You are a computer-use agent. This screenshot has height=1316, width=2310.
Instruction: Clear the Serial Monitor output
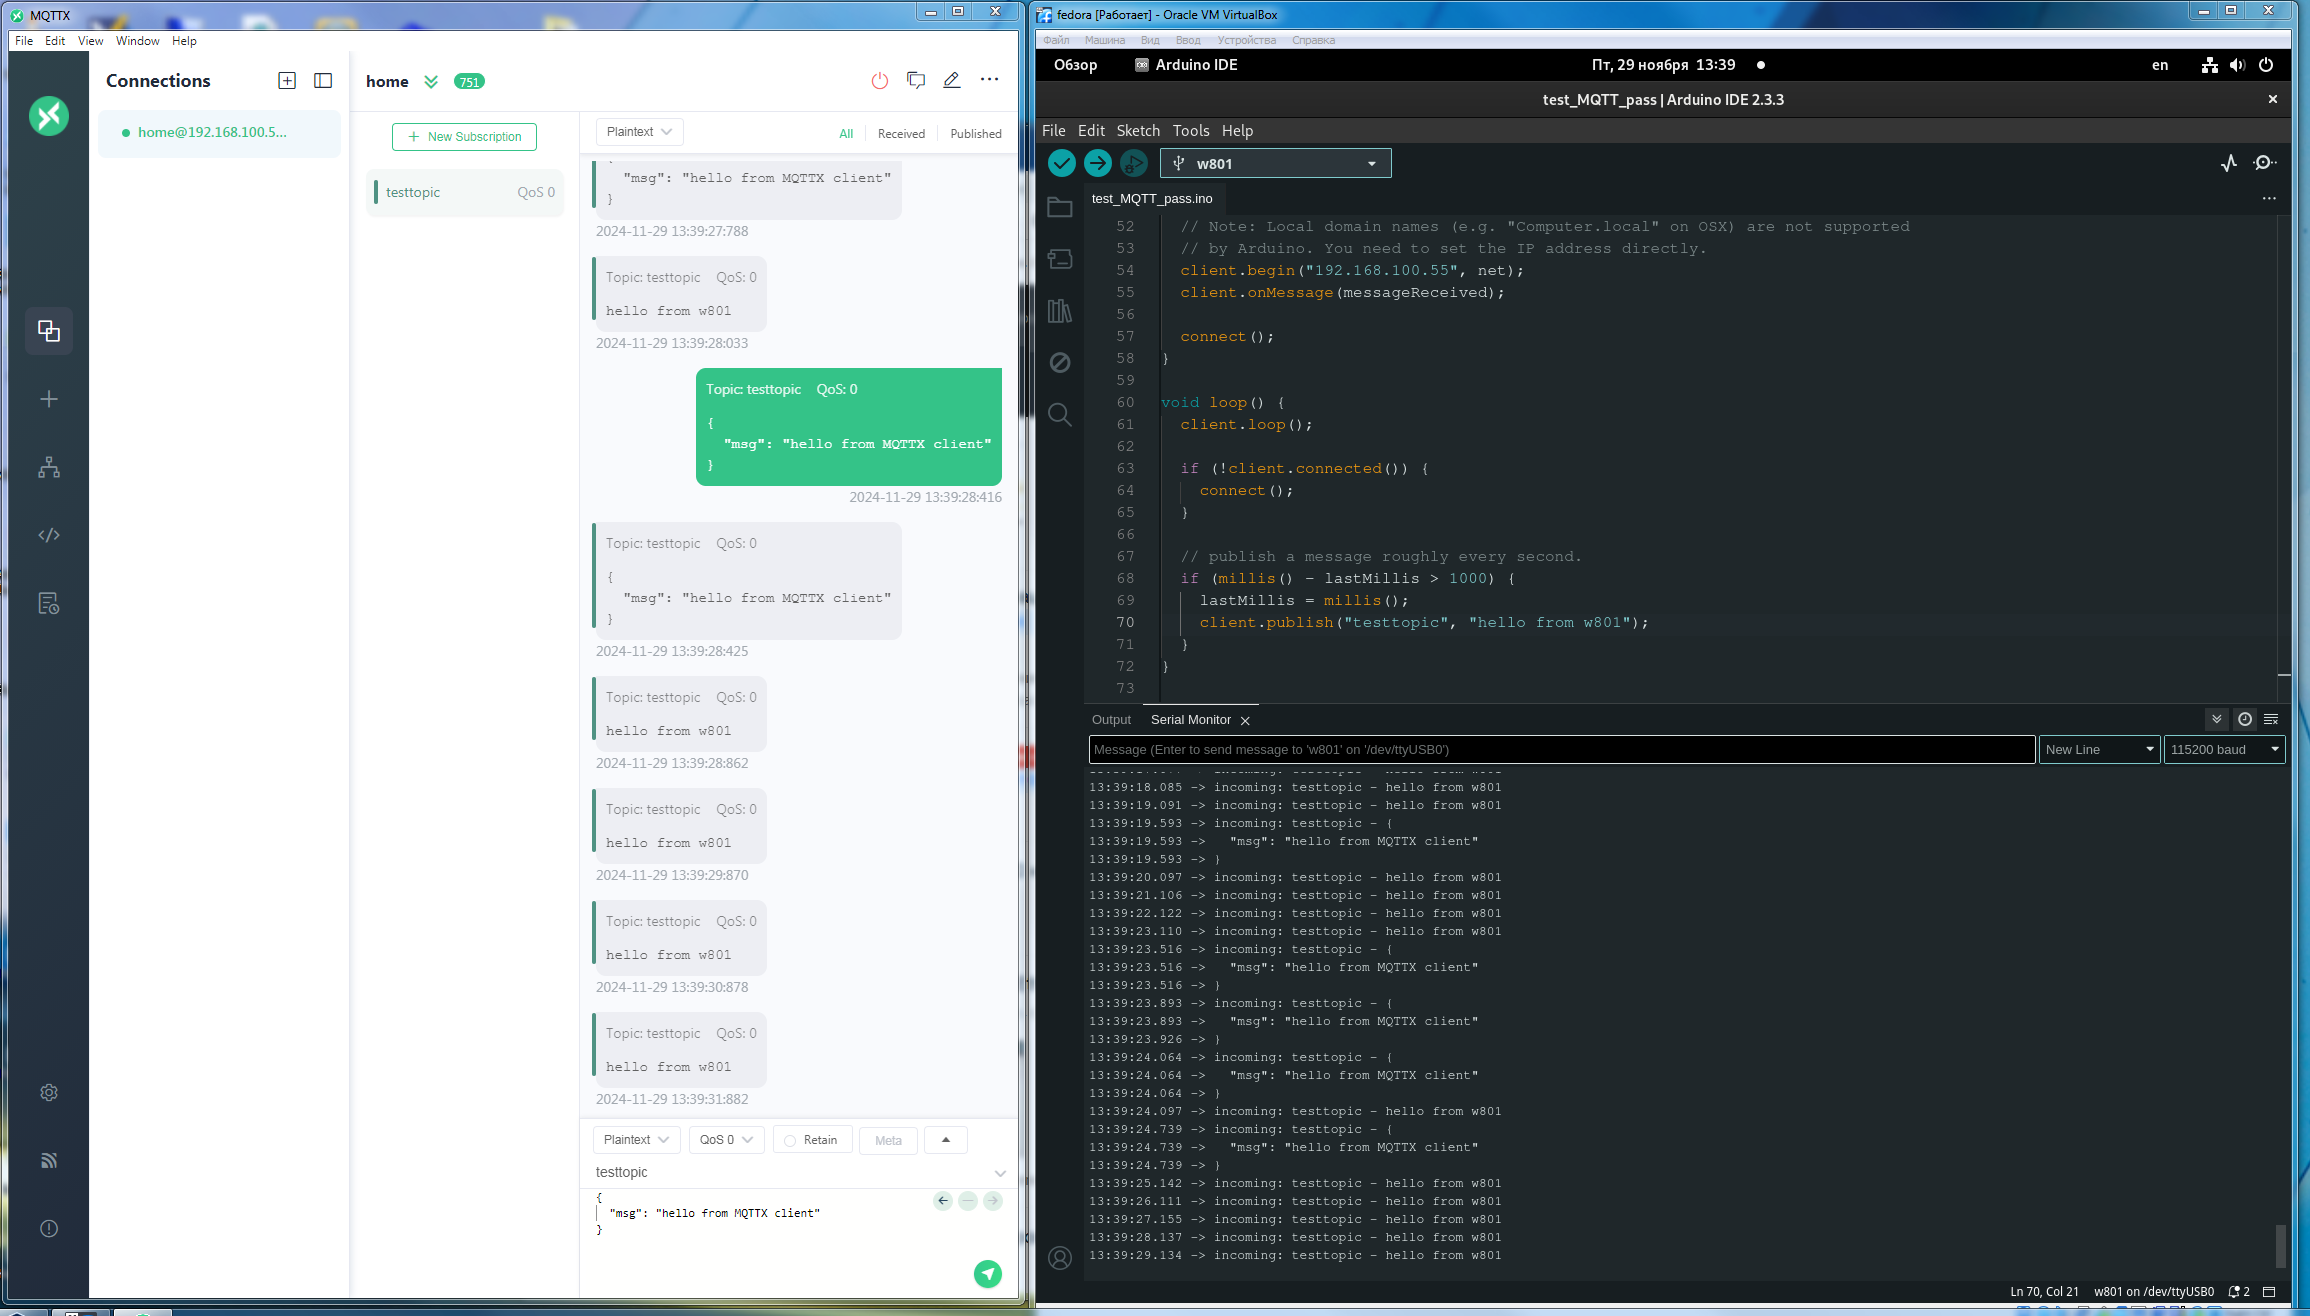pos(2271,719)
